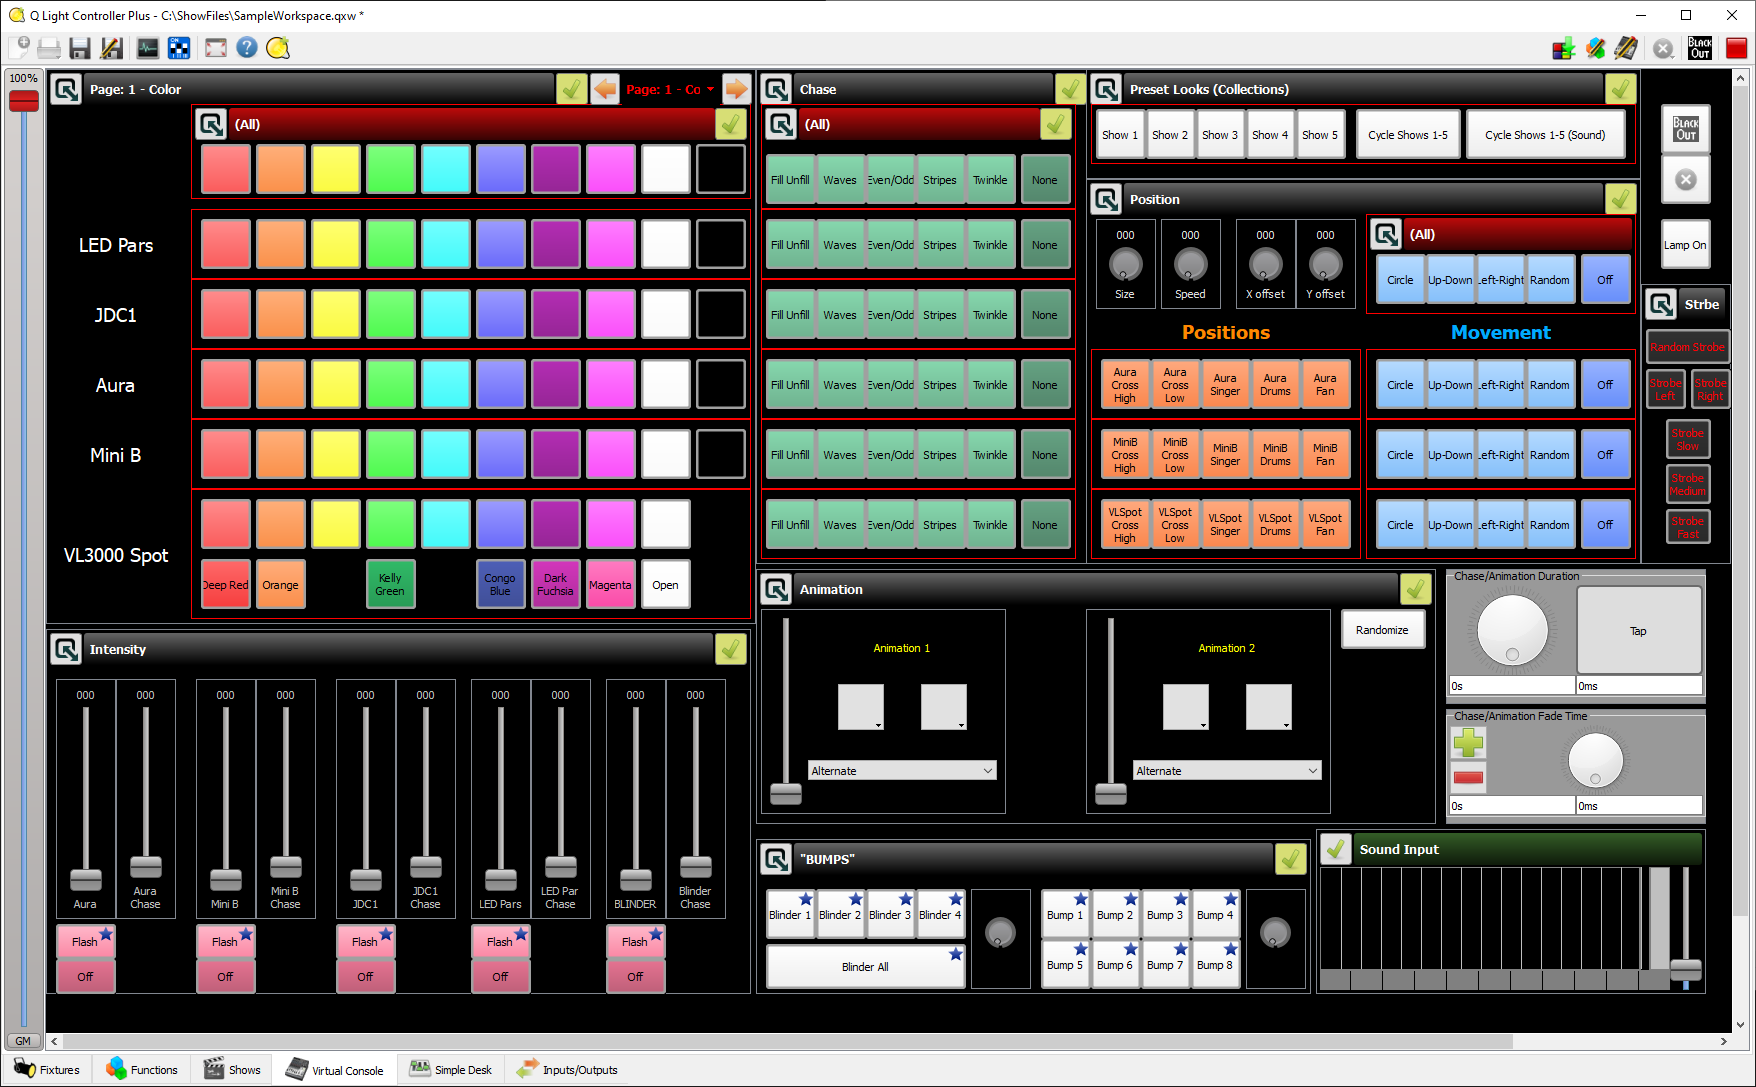Click the Tap tempo button
The image size is (1756, 1087).
(1638, 631)
